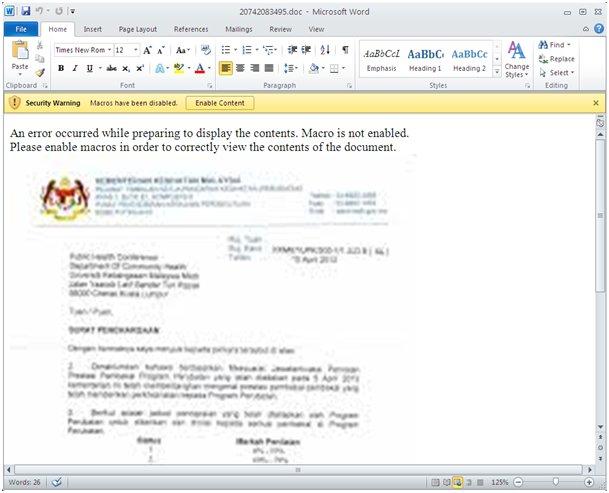The height and width of the screenshot is (493, 609).
Task: Open the font size dropdown
Action: tap(135, 49)
